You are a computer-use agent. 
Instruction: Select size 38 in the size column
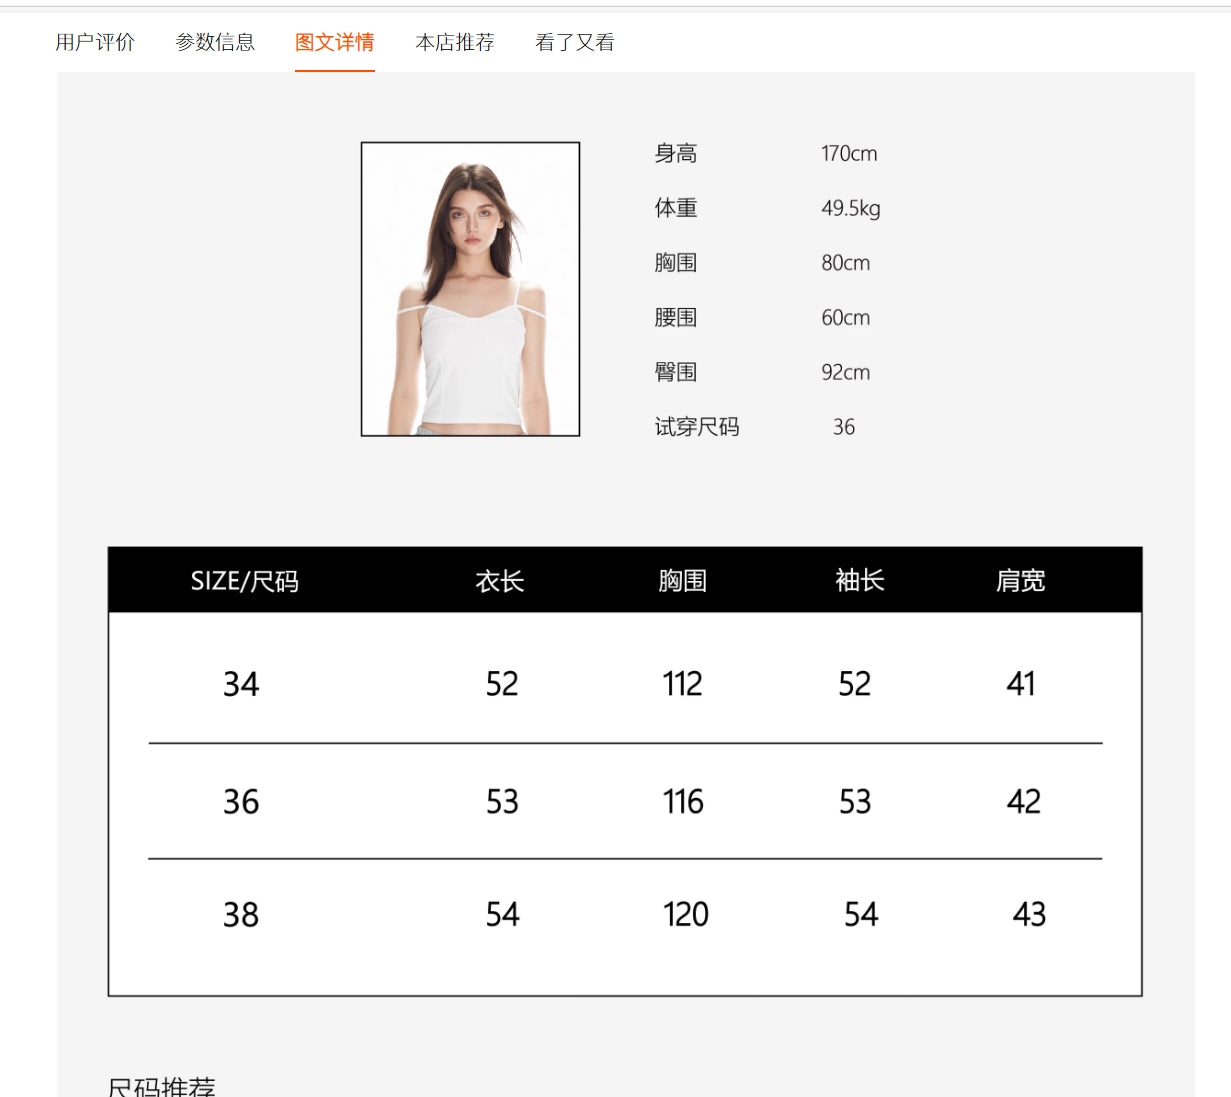pos(241,914)
